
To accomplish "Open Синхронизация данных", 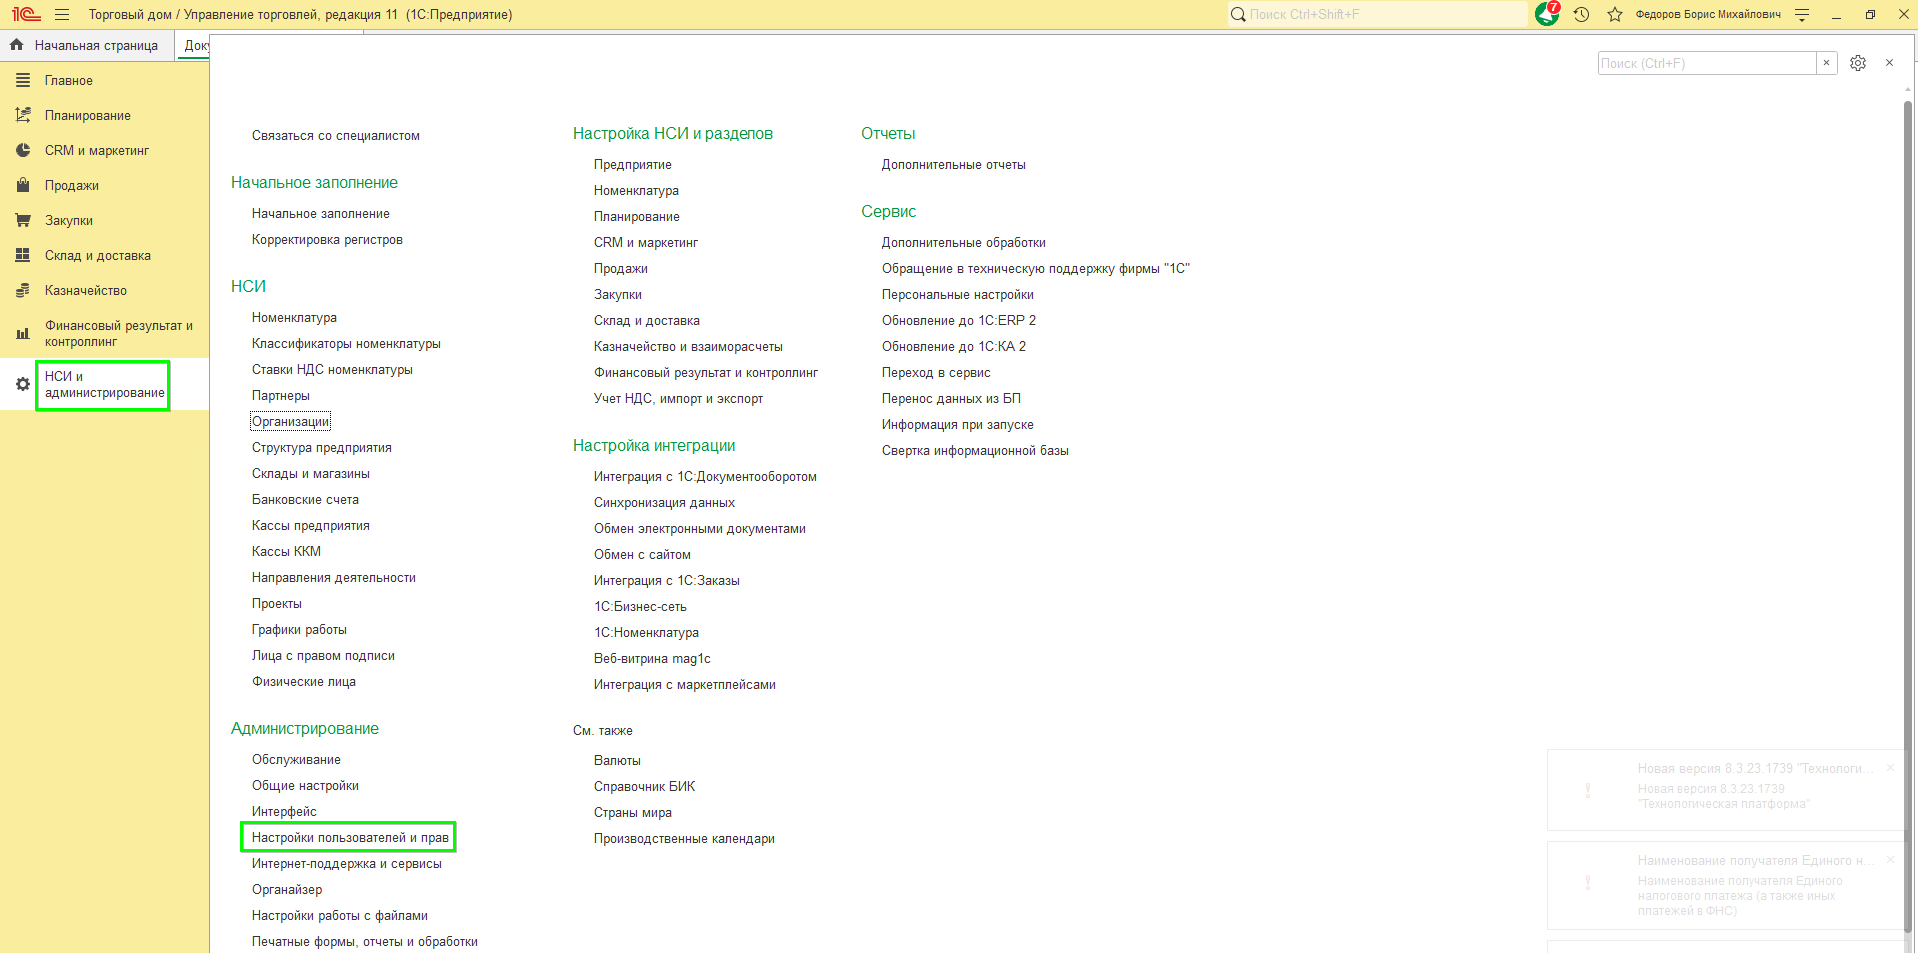I will coord(664,503).
